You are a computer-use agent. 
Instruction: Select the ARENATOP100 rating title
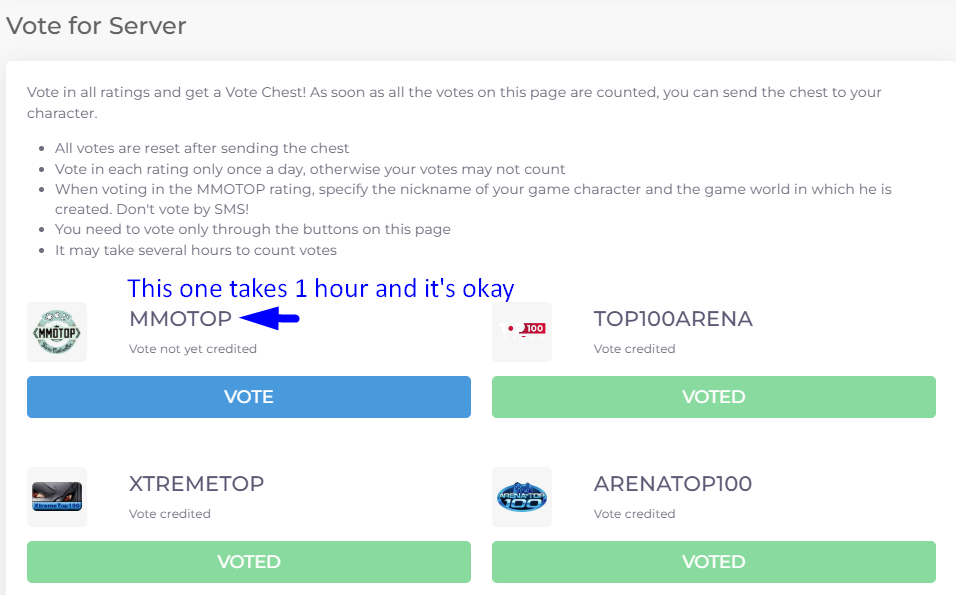coord(673,484)
